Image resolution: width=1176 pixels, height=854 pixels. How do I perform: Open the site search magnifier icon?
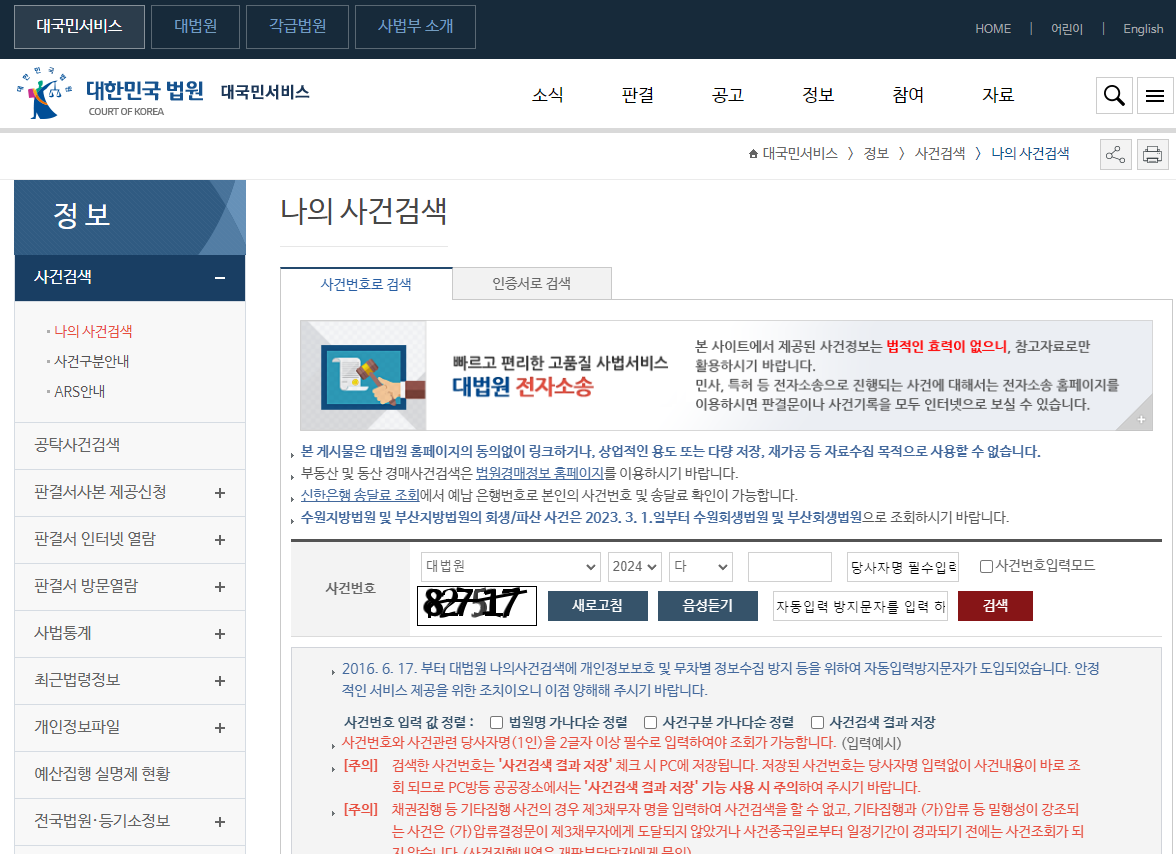(x=1114, y=95)
